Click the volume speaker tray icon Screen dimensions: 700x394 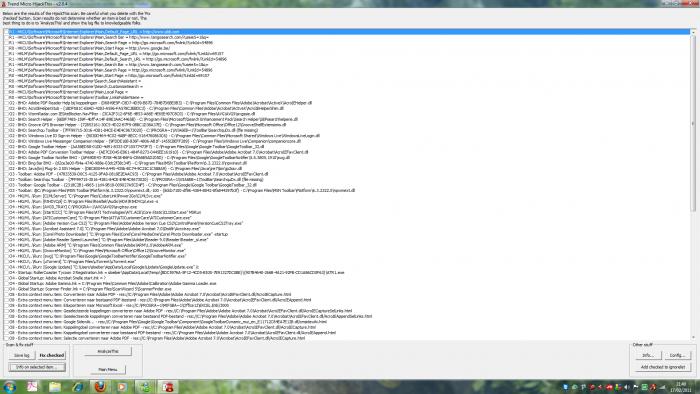tap(626, 387)
